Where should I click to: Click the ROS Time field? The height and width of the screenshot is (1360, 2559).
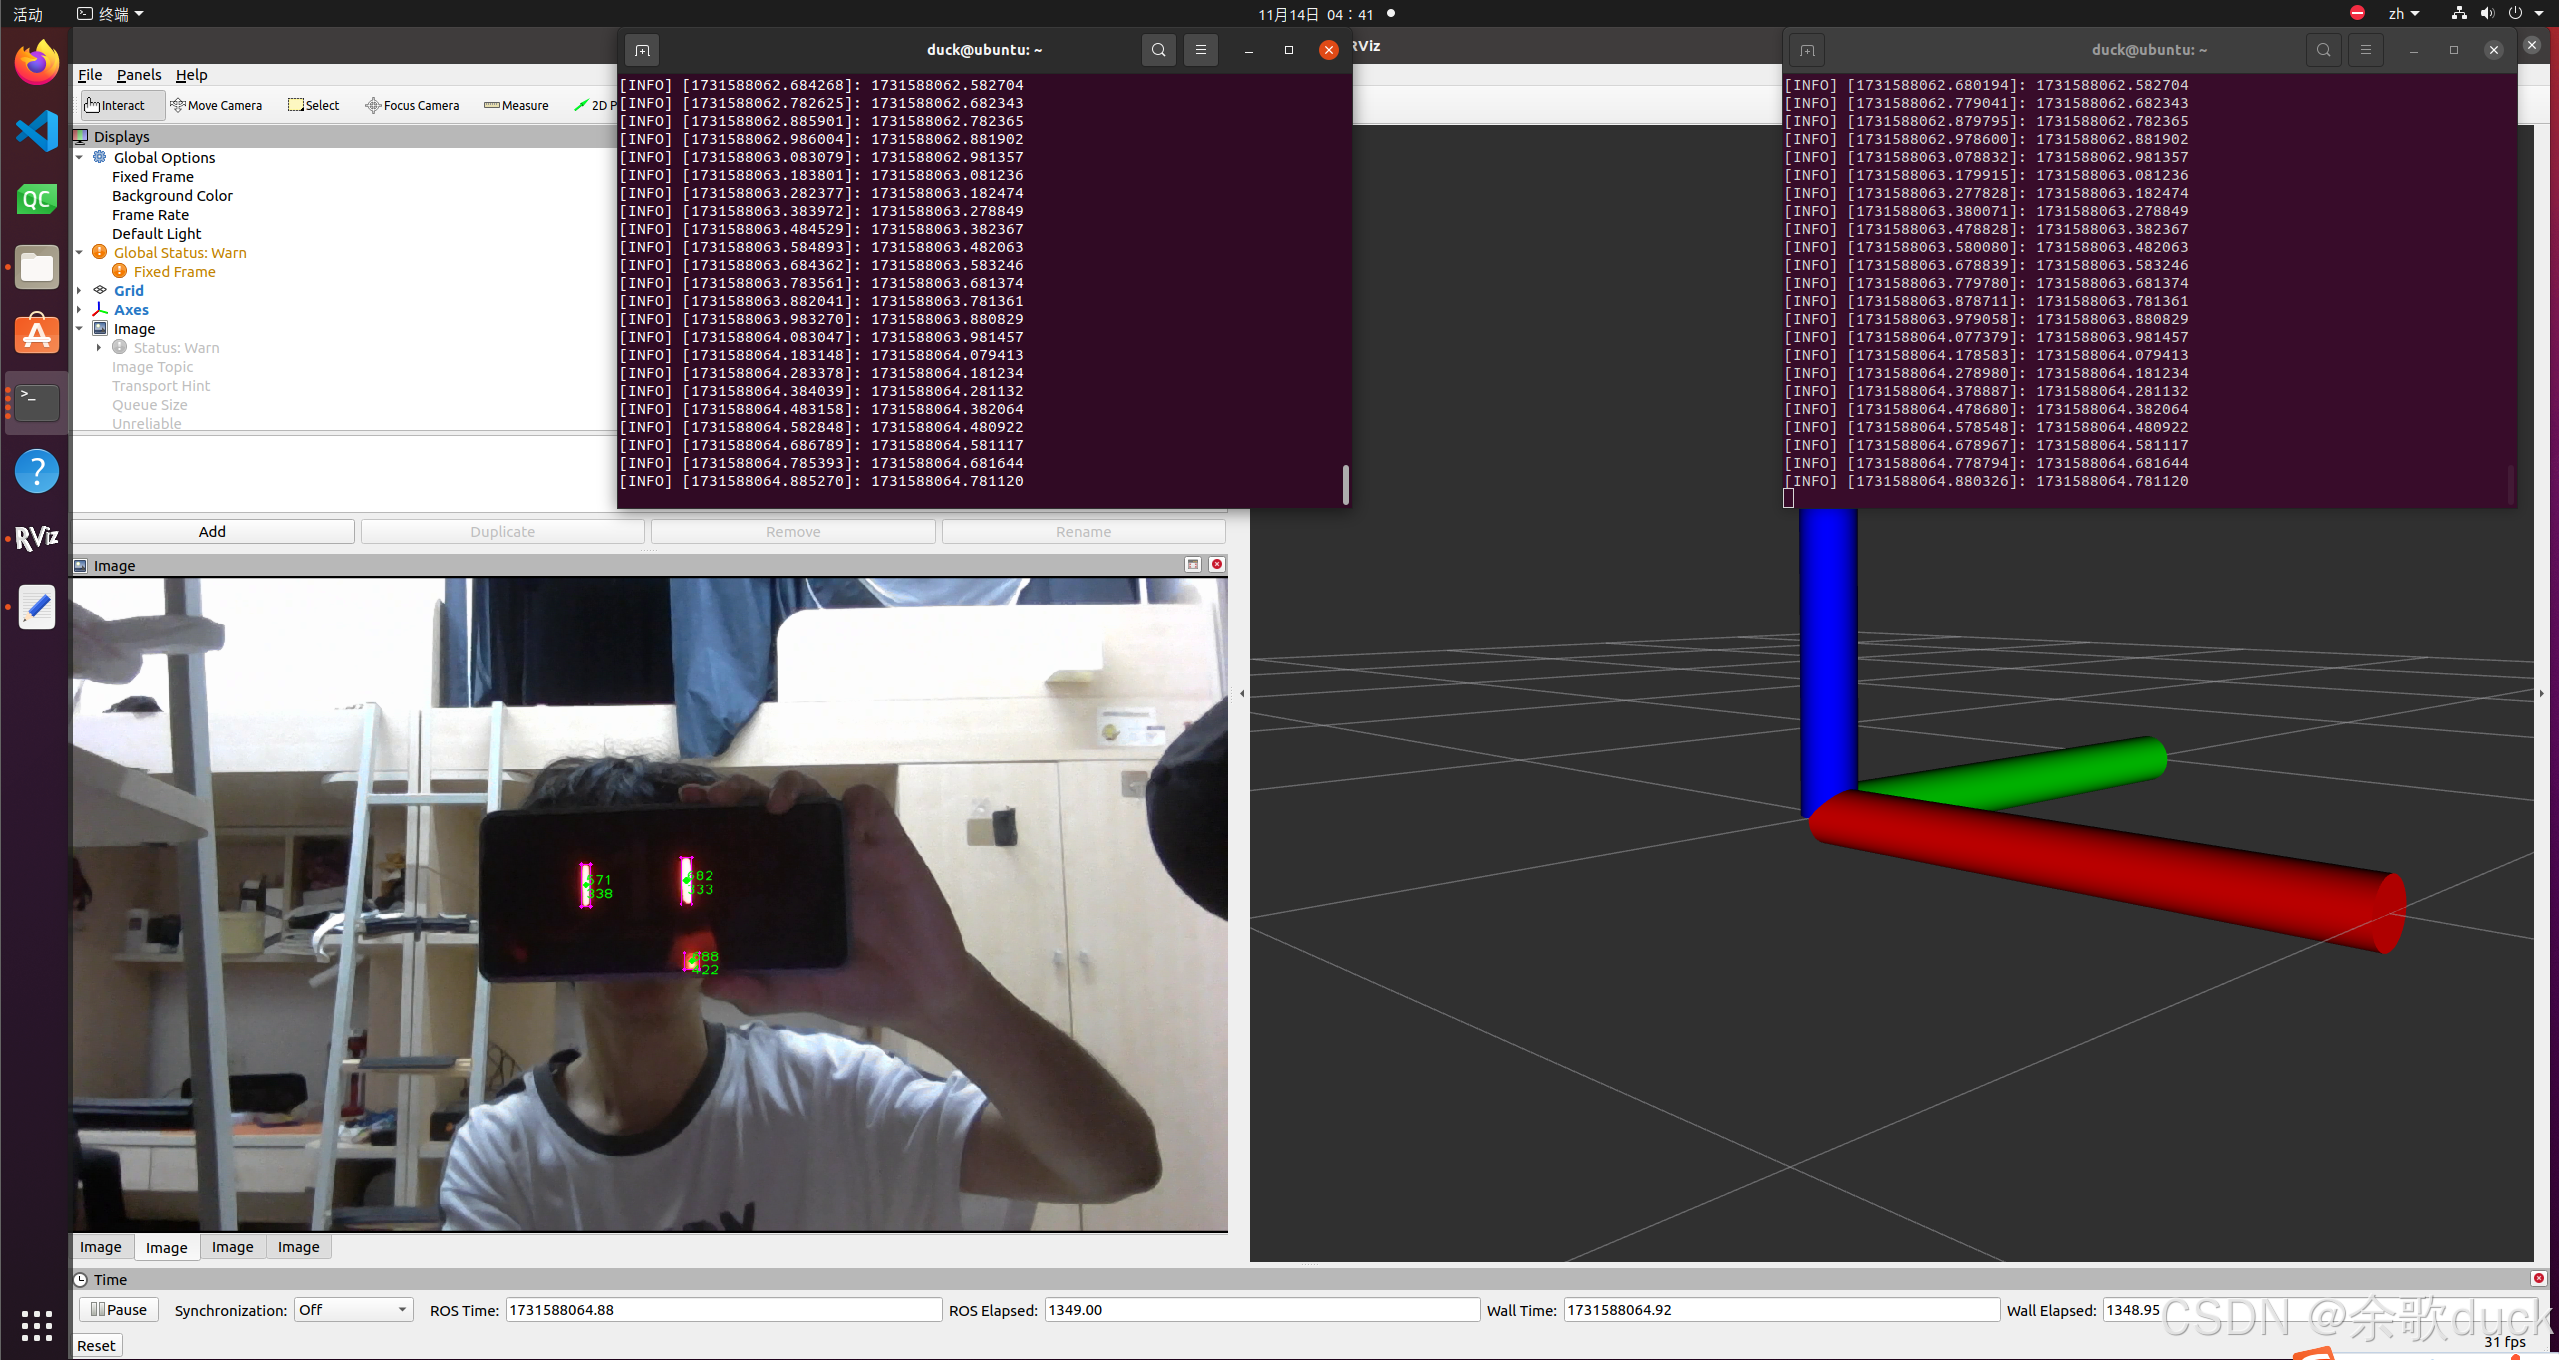tap(723, 1310)
